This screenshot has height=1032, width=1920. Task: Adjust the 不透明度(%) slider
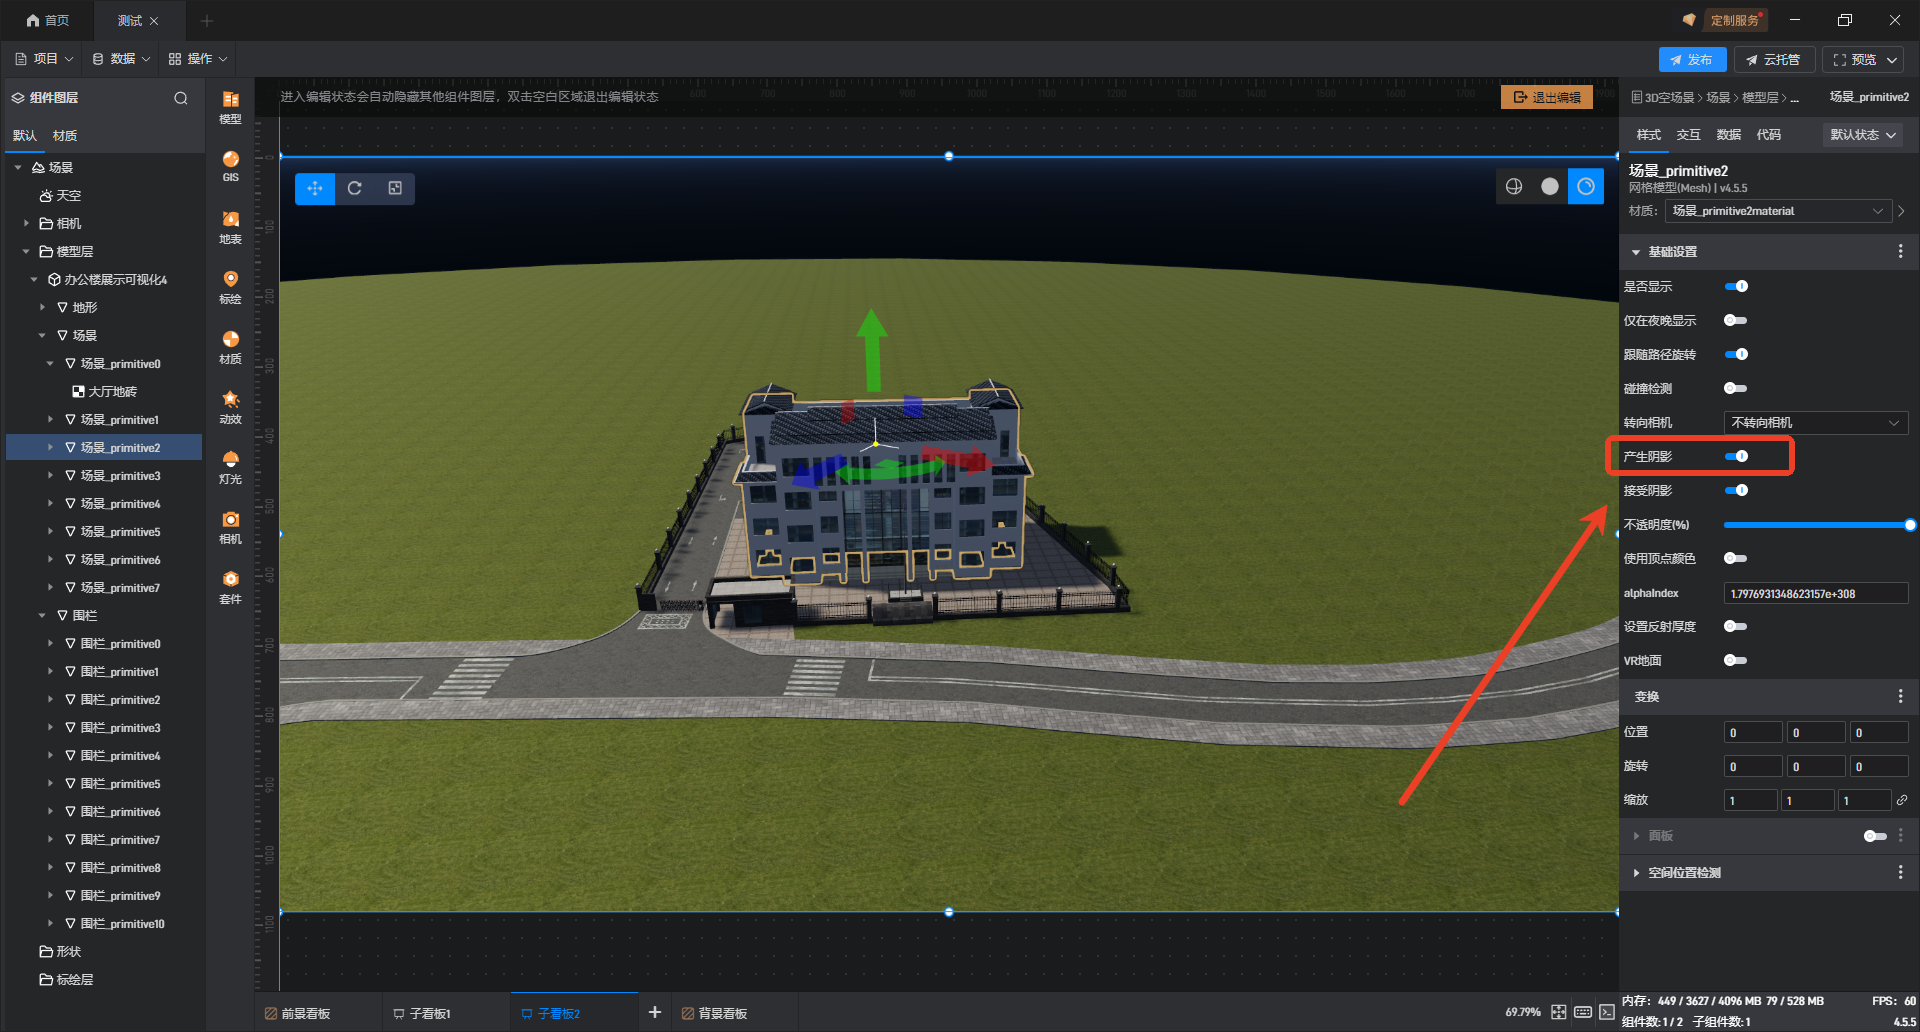[x=1817, y=525]
